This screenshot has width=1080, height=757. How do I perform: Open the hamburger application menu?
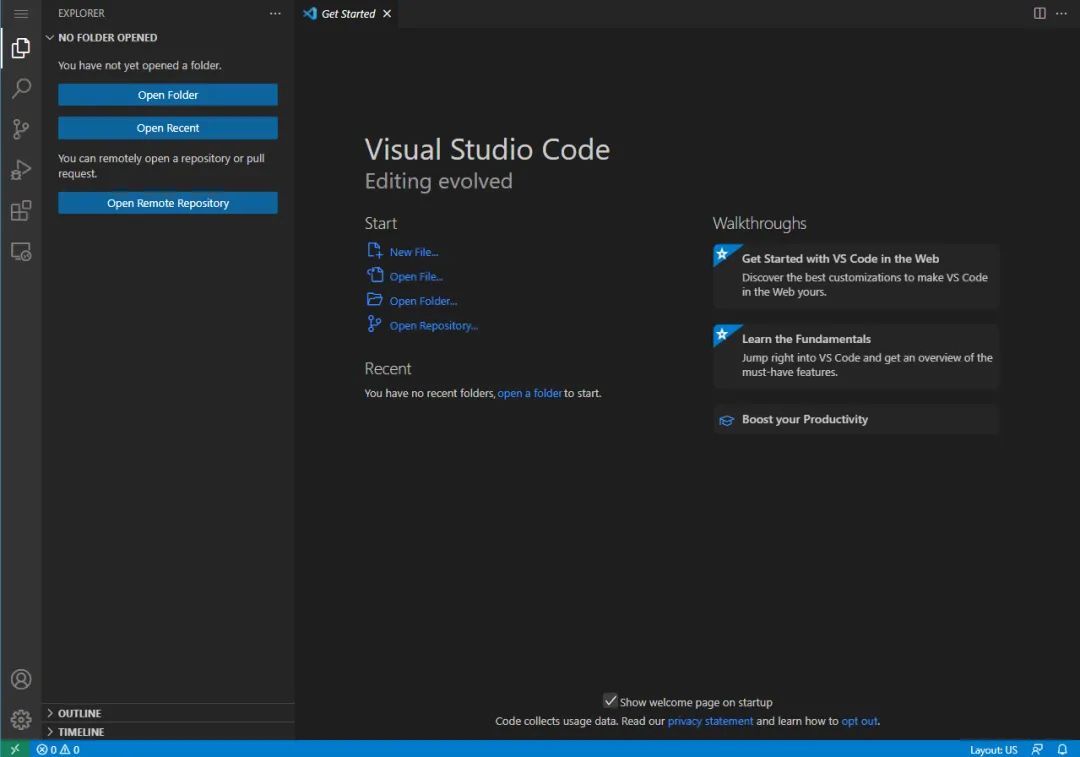click(21, 14)
